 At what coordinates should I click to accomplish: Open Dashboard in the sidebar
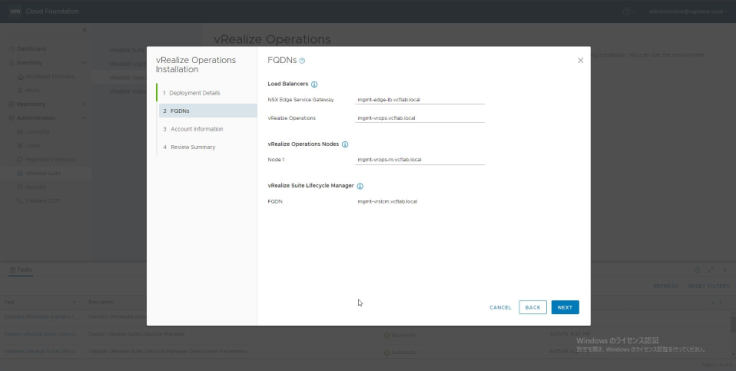click(x=31, y=49)
